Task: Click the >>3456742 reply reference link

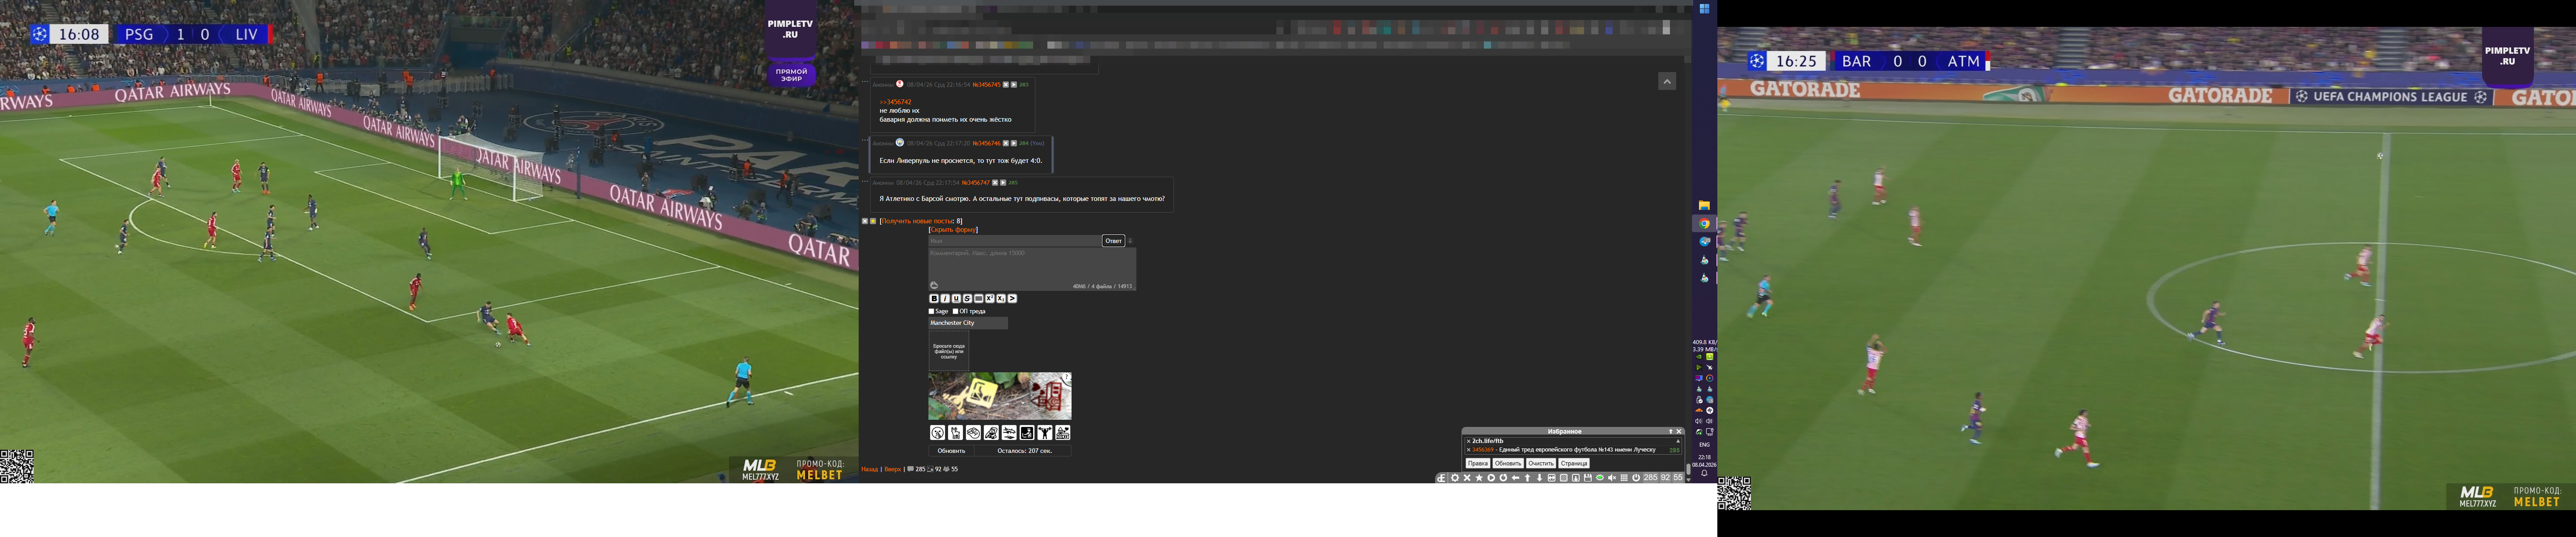Action: (895, 102)
